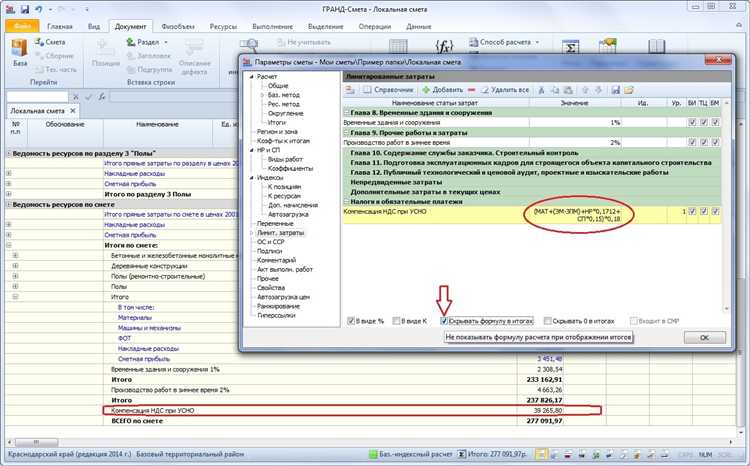
Task: Uncheck the В виде % checkbox
Action: (x=351, y=321)
